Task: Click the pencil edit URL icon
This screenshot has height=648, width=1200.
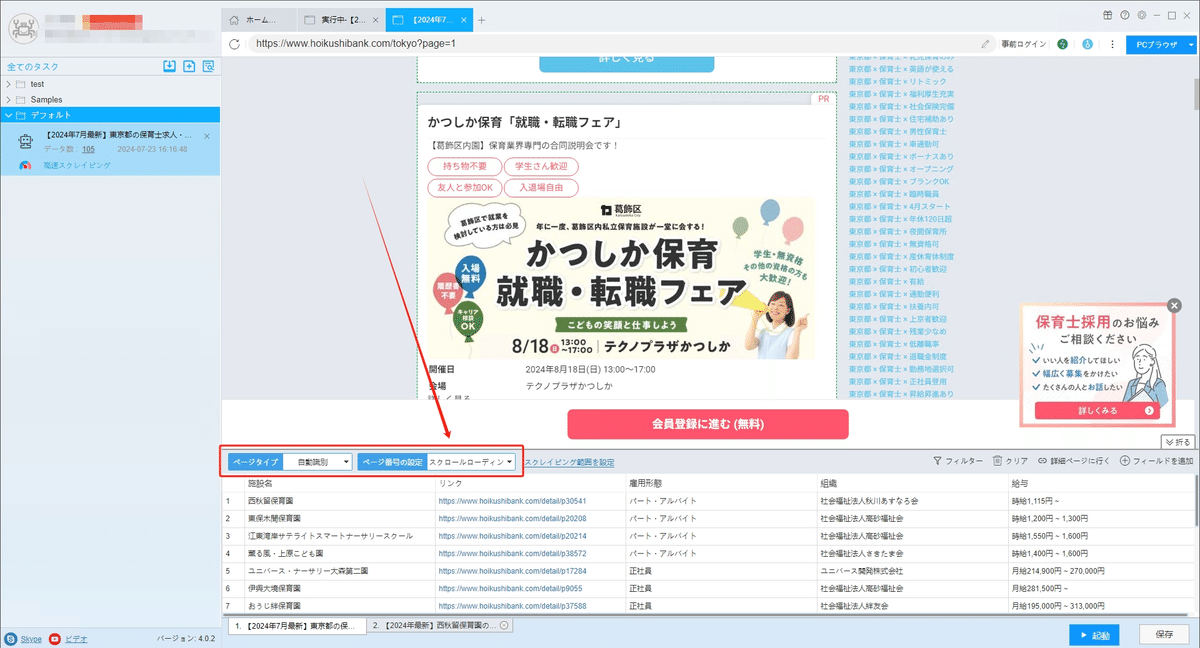Action: click(985, 44)
